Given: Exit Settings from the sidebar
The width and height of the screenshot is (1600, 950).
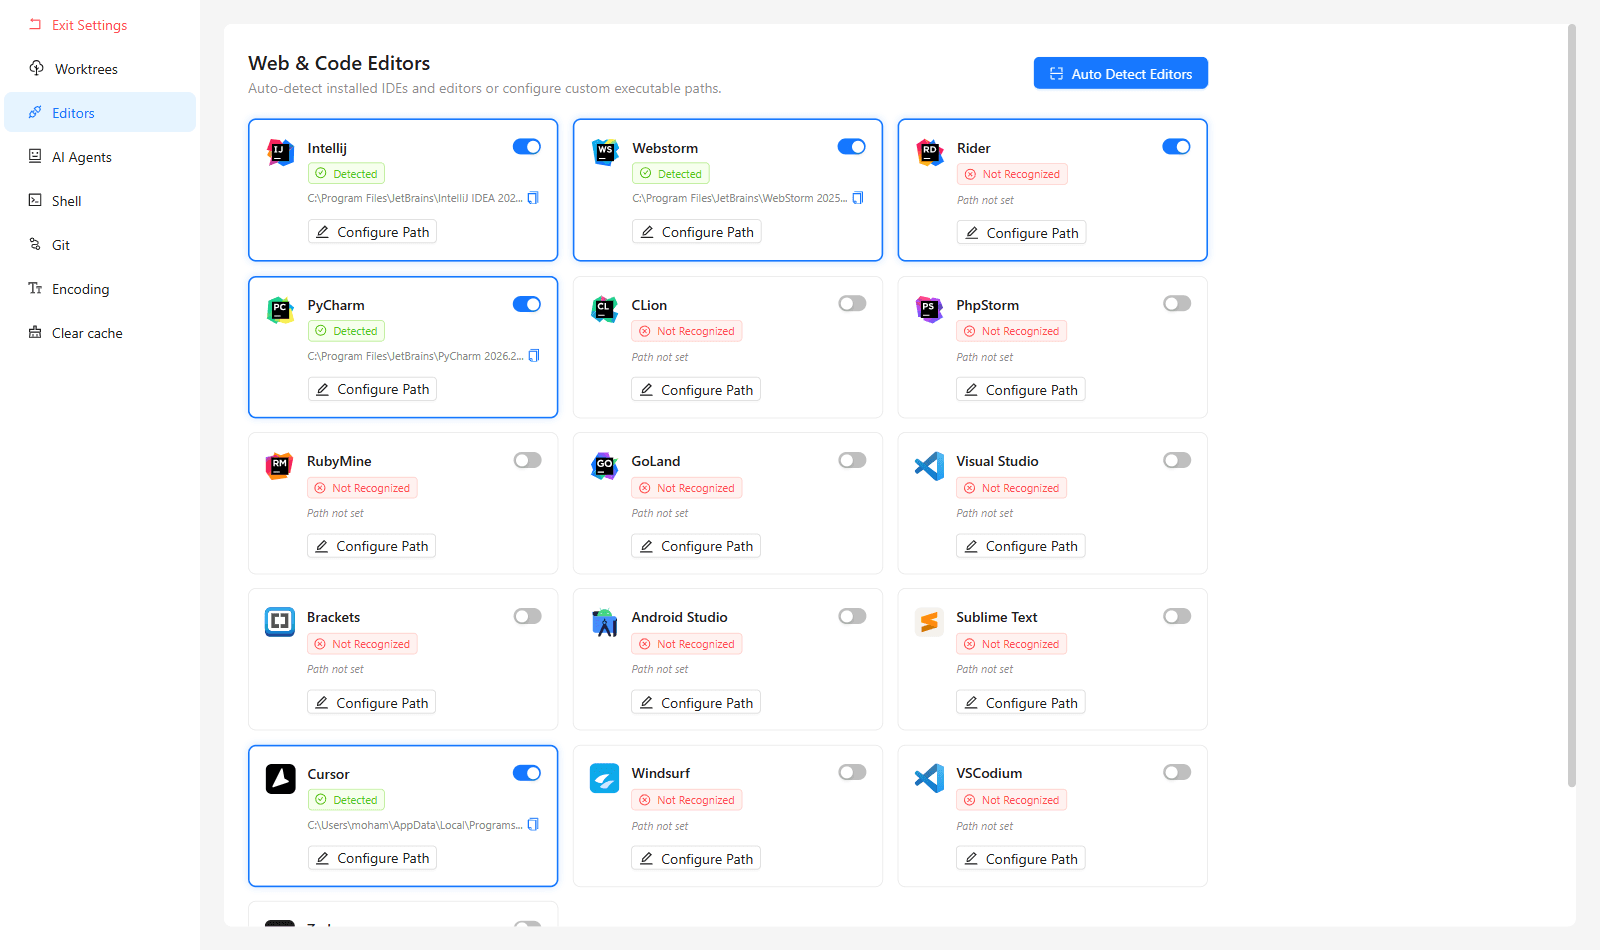Looking at the screenshot, I should tap(100, 25).
